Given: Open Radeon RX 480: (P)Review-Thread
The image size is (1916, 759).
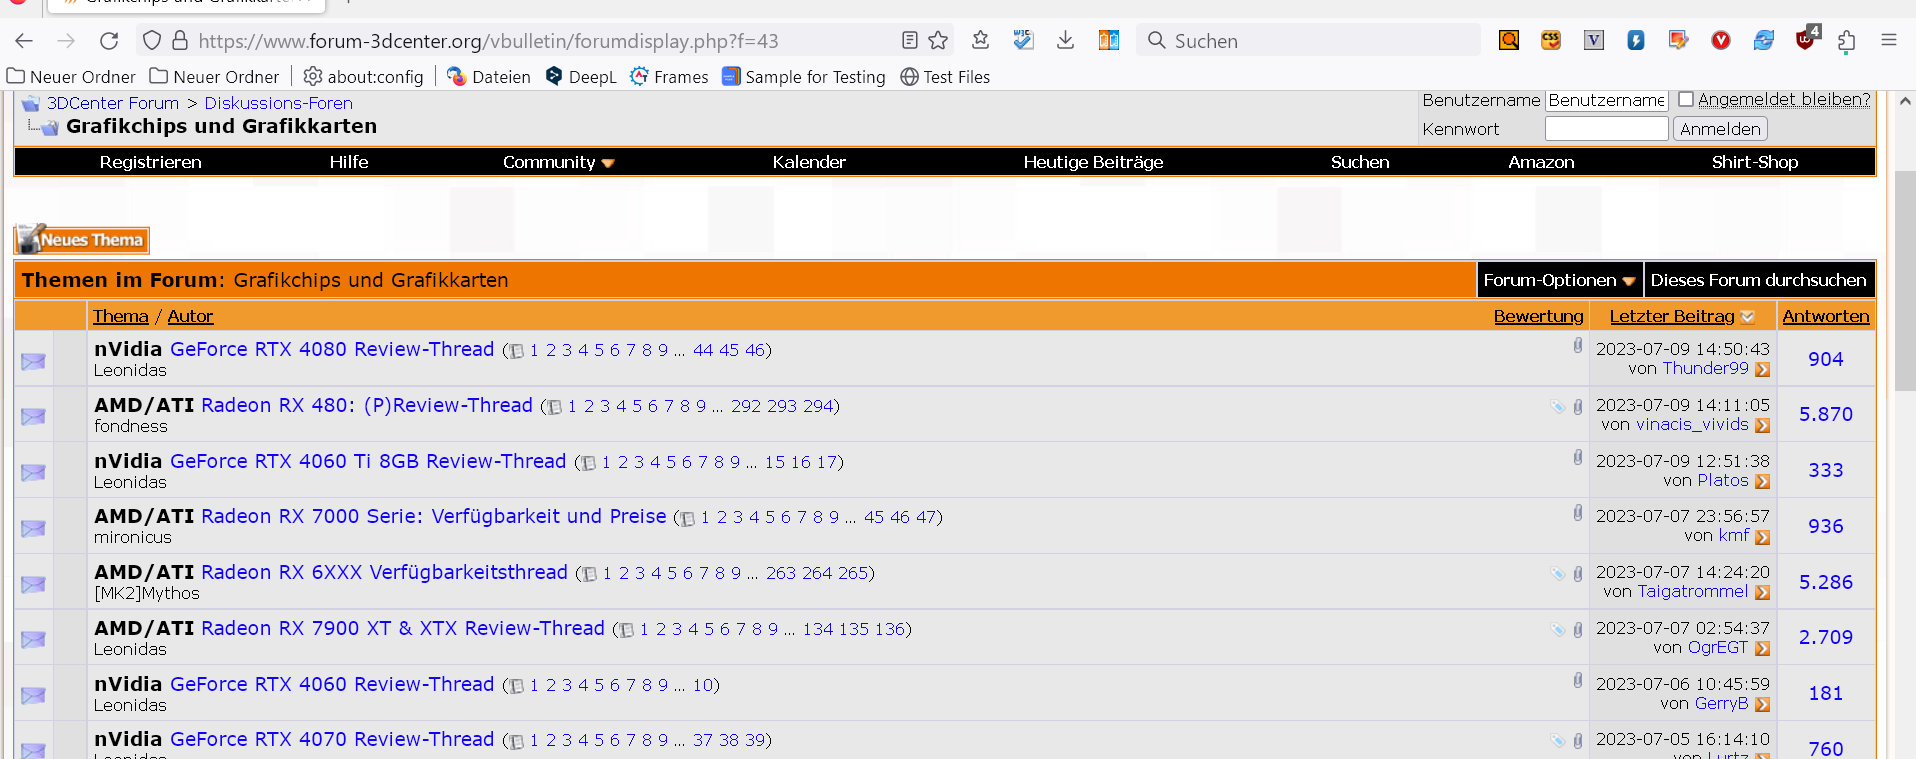Looking at the screenshot, I should click(x=367, y=405).
